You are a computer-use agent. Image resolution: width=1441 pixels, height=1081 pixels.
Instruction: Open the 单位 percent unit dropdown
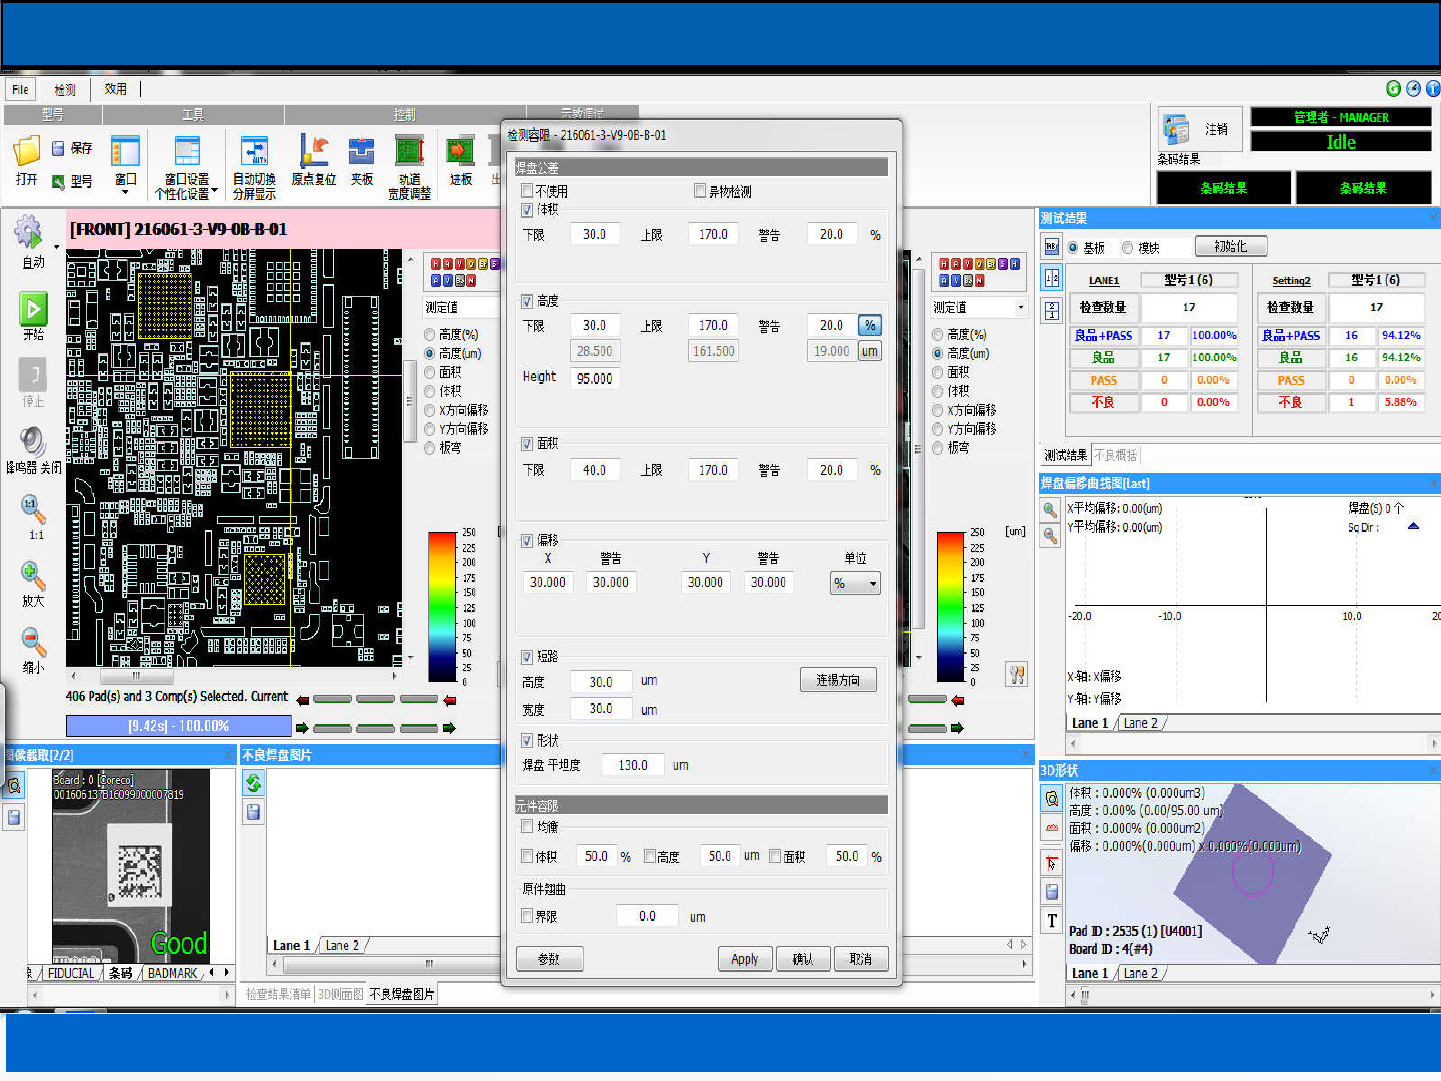point(856,583)
